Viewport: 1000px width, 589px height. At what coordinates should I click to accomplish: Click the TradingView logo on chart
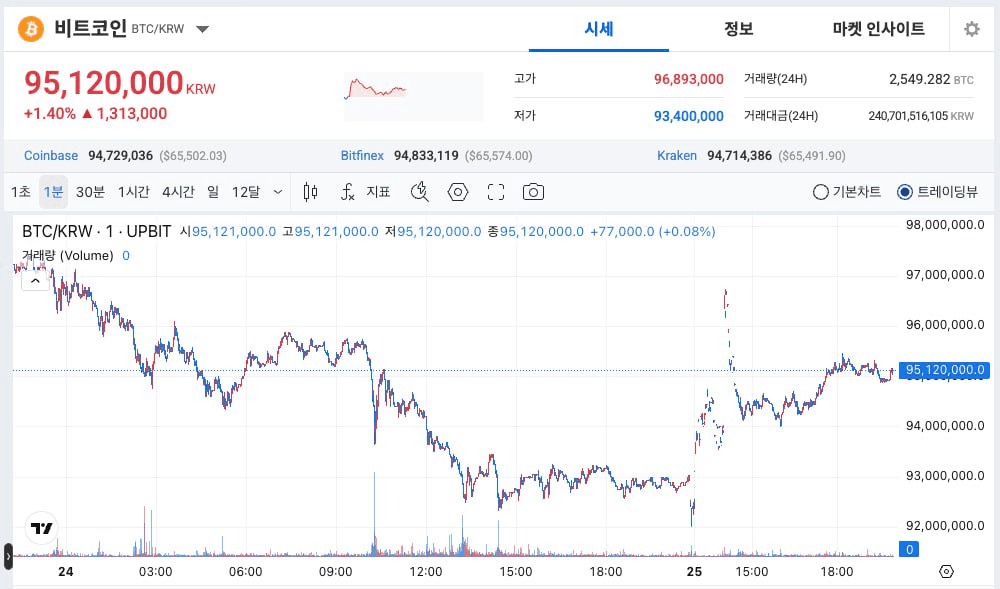41,528
